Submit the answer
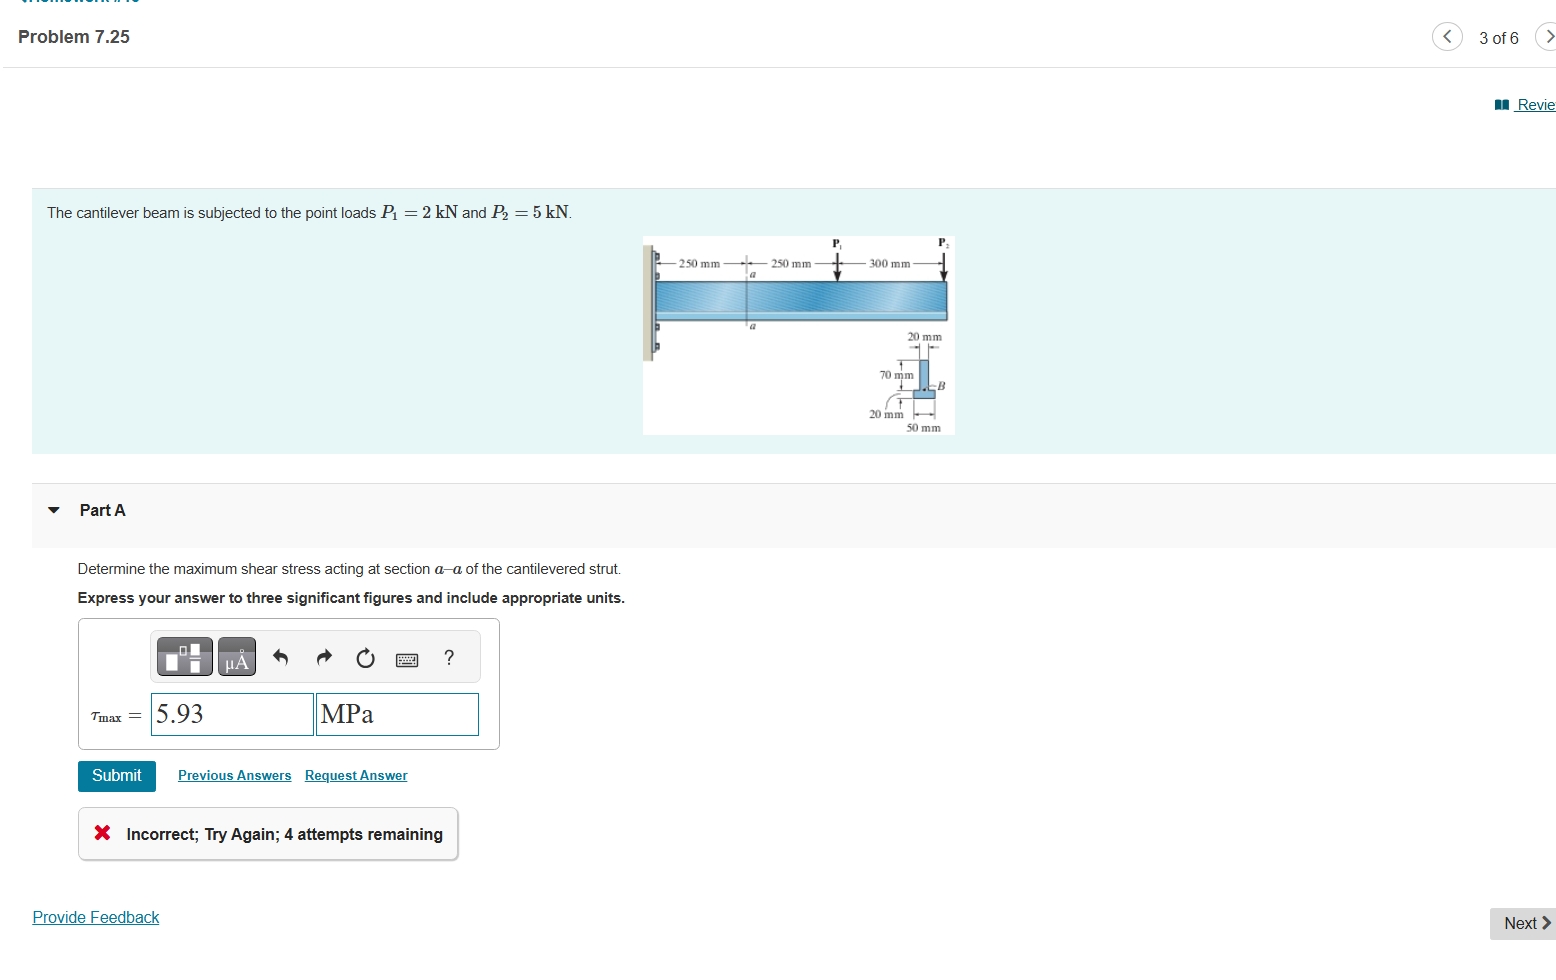The height and width of the screenshot is (980, 1556). [117, 776]
